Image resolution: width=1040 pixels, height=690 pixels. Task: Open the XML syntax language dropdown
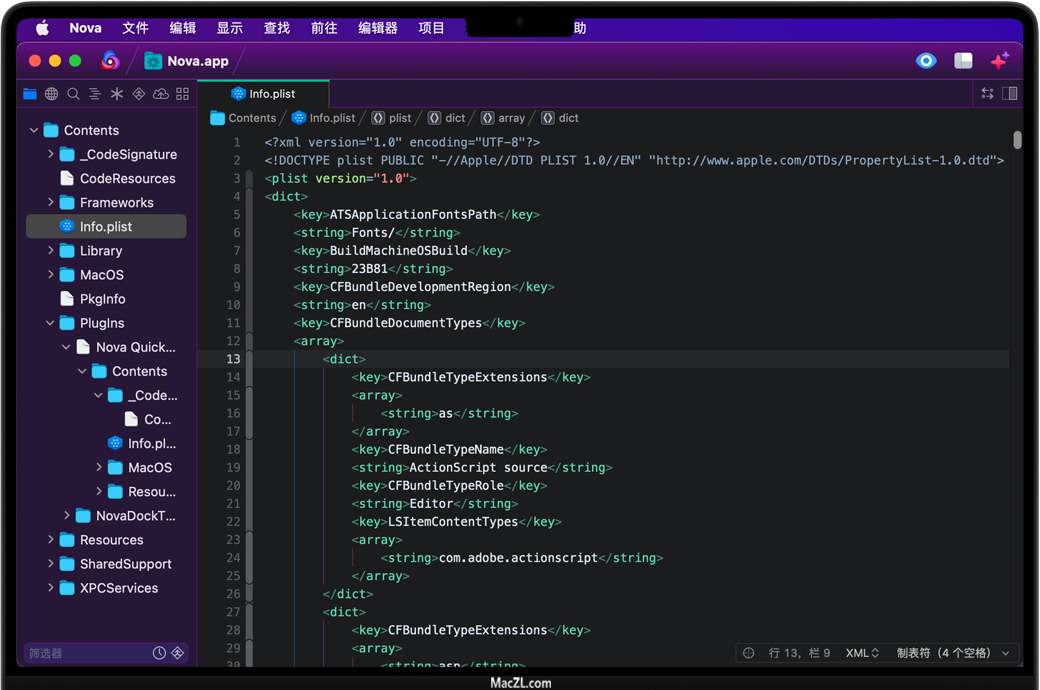862,653
